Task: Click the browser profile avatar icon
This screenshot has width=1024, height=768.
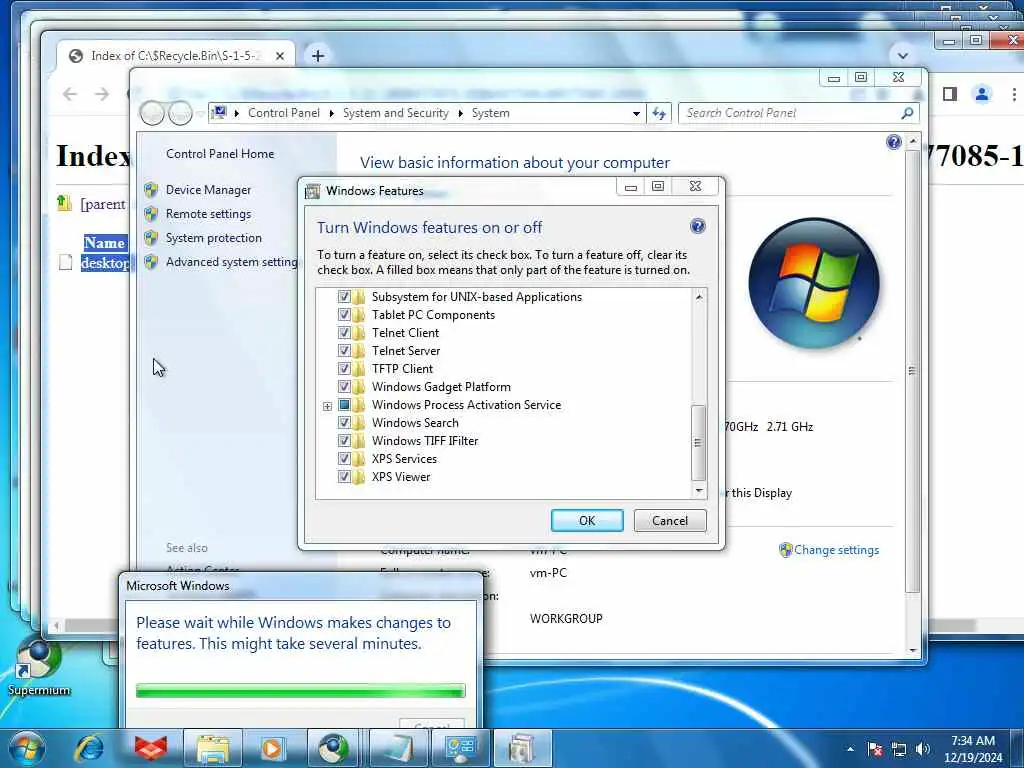Action: (982, 95)
